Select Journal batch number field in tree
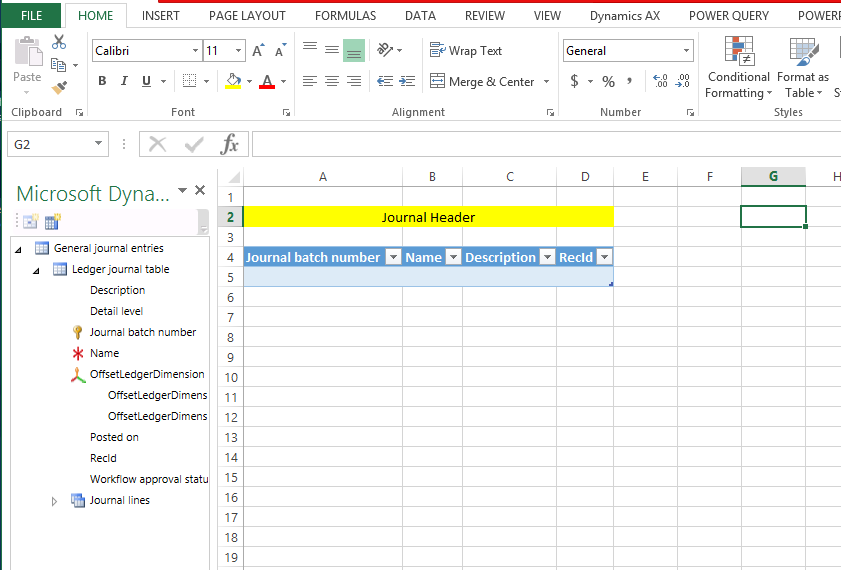 [x=142, y=332]
